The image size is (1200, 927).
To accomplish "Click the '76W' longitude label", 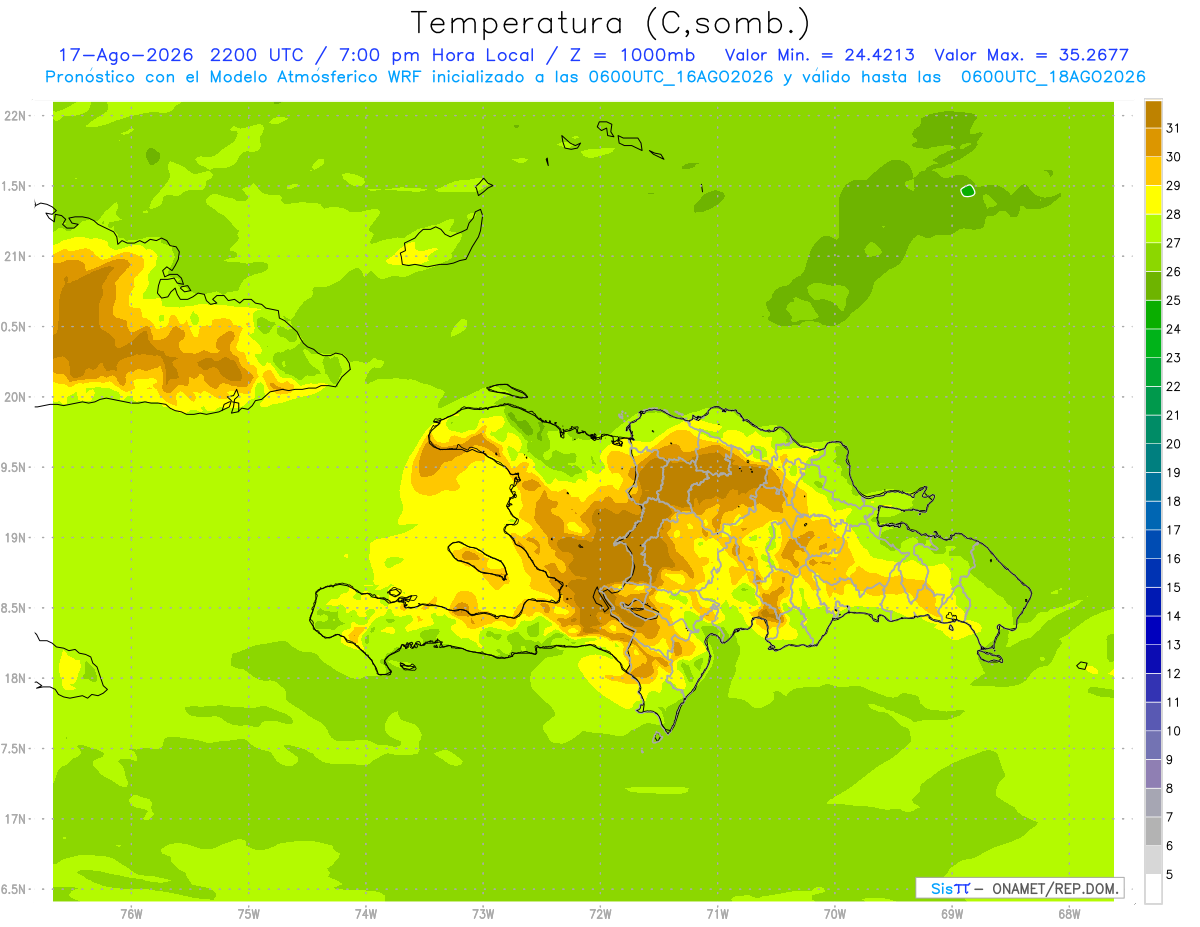I will (131, 914).
